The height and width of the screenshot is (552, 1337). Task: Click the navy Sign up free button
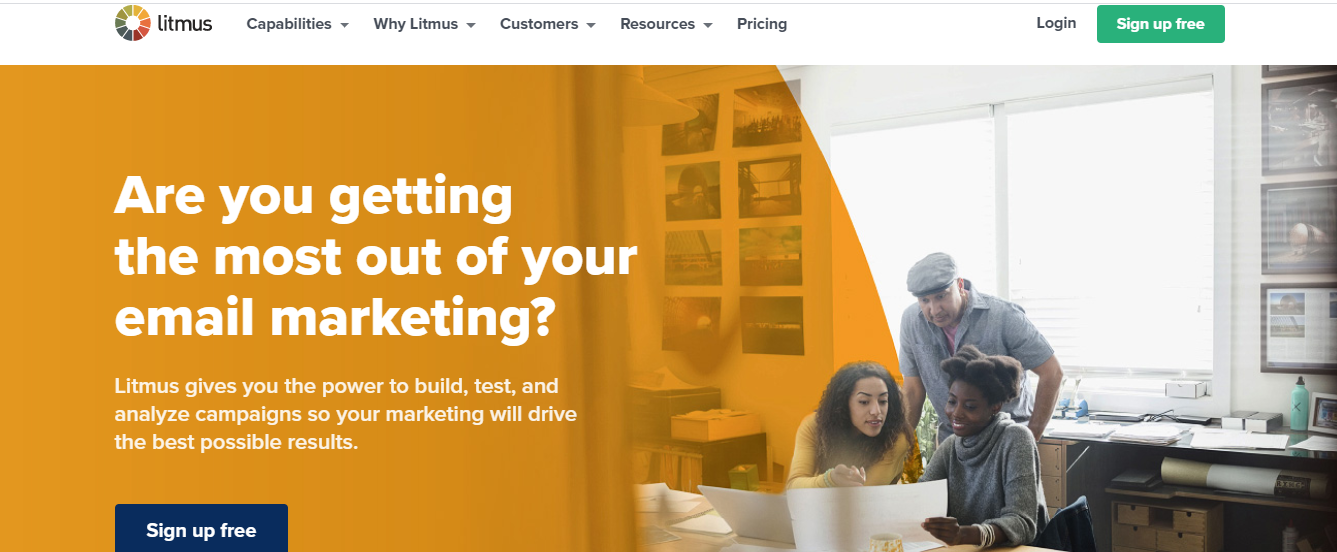coord(201,529)
